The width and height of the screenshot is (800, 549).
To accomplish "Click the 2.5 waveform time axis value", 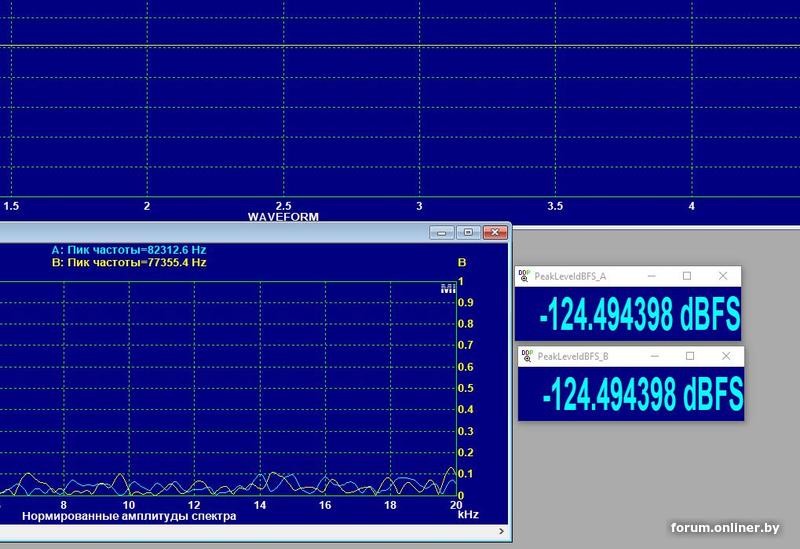I will (x=283, y=206).
